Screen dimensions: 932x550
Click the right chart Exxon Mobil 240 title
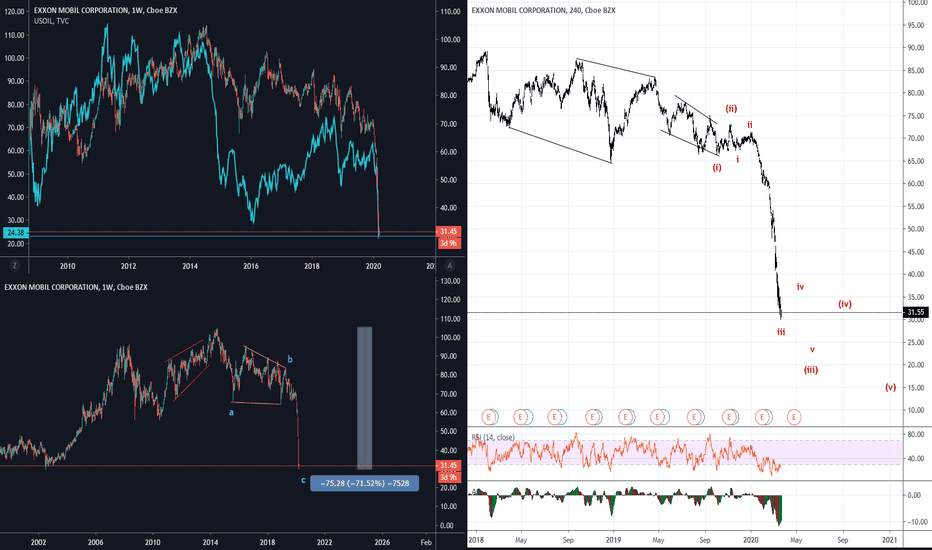(543, 11)
